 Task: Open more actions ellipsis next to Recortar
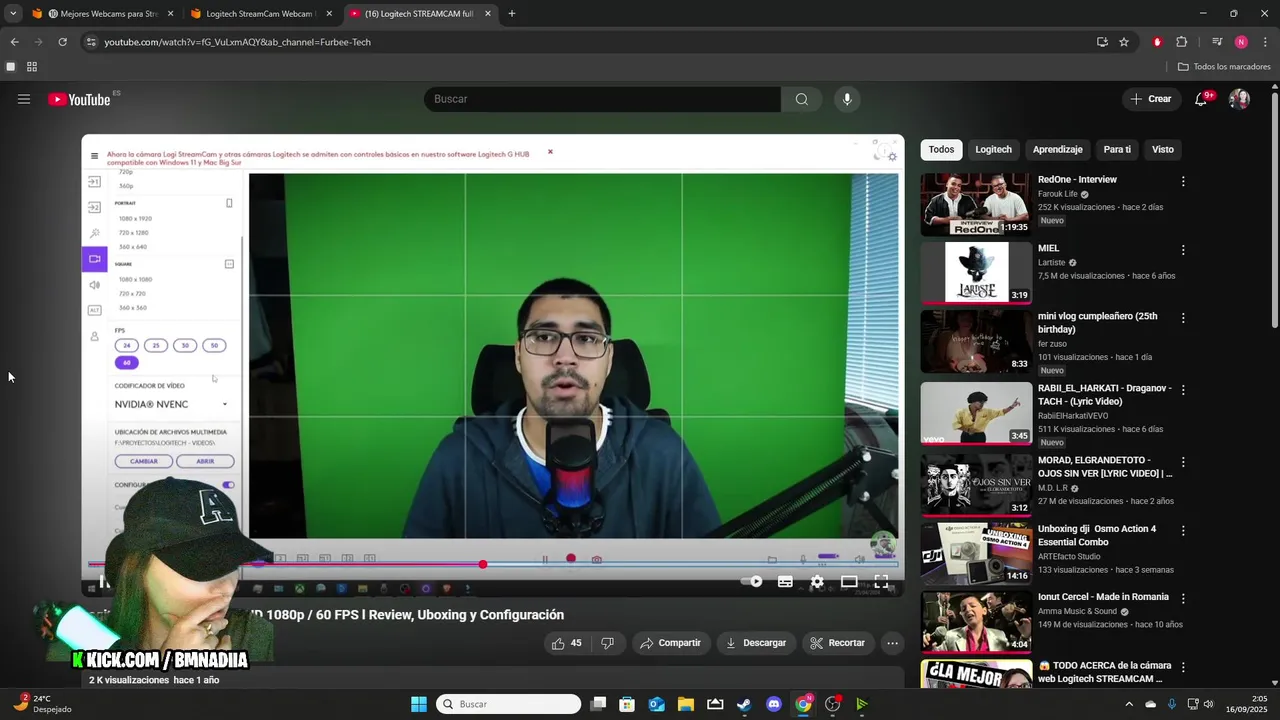click(x=893, y=643)
